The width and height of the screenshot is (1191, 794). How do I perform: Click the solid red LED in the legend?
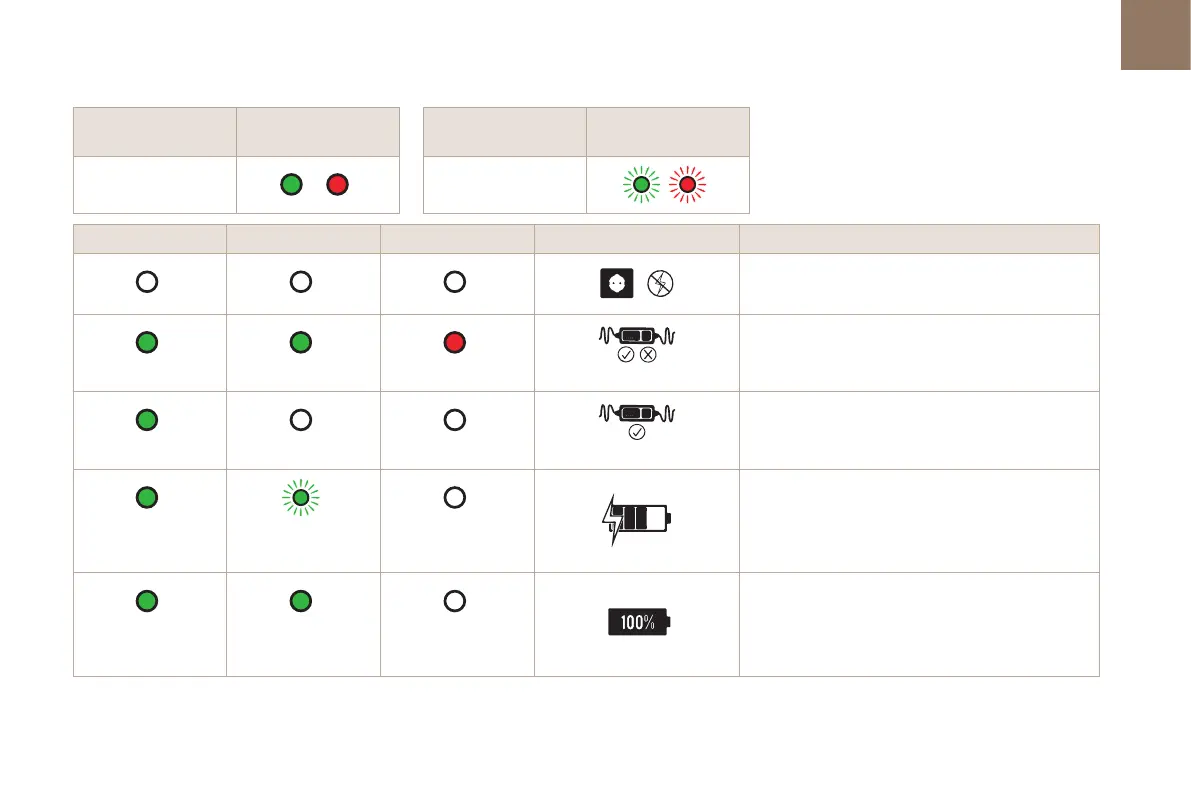click(337, 185)
